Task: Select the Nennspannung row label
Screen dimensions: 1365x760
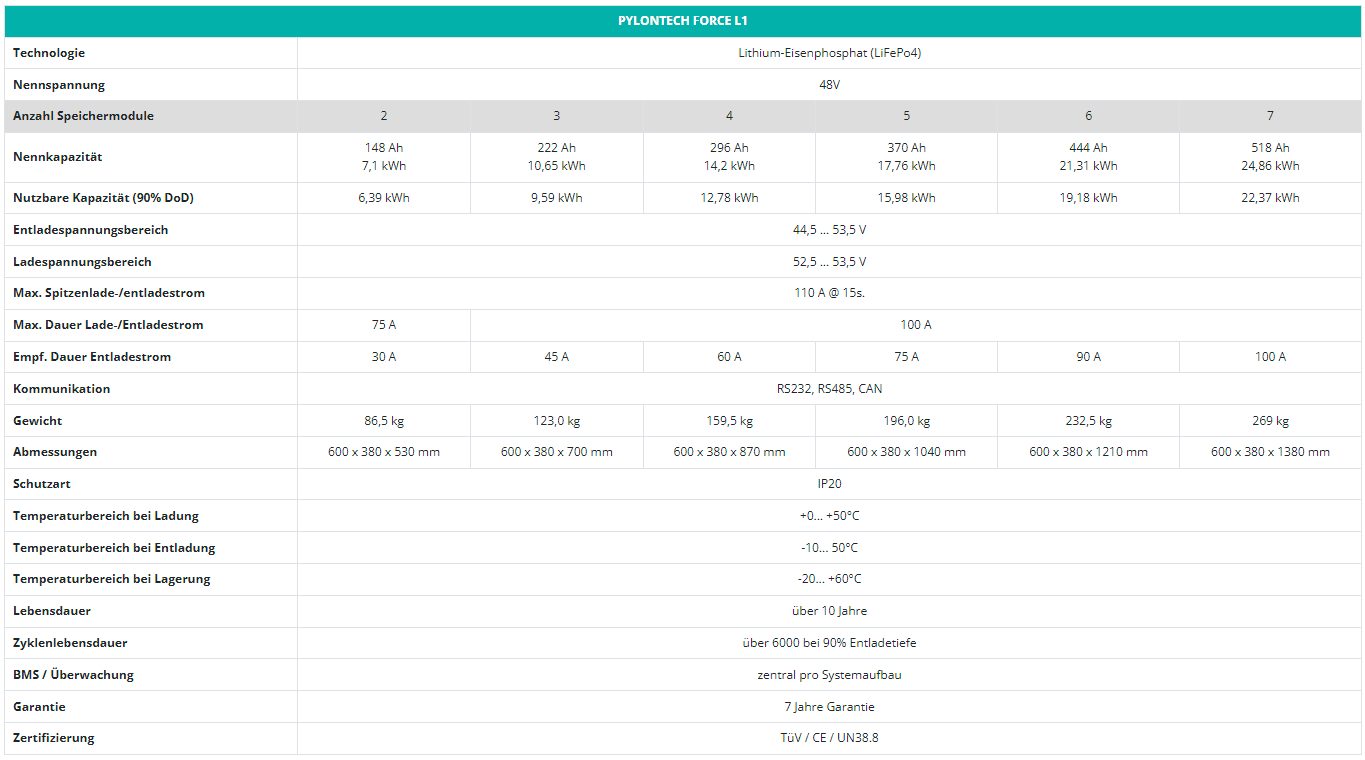Action: (59, 85)
